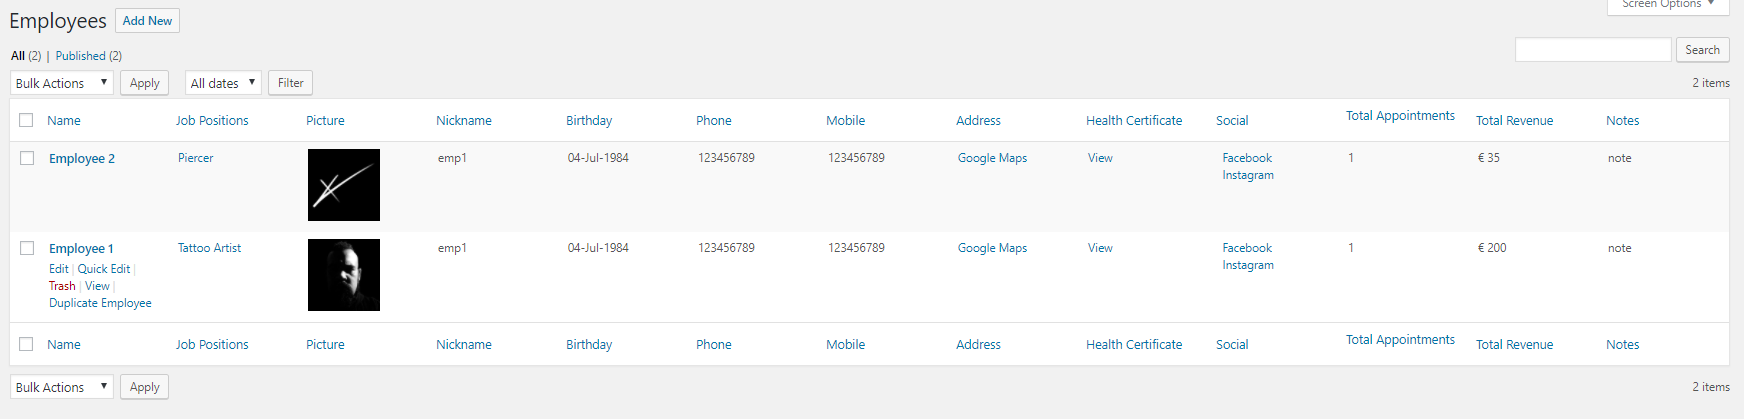Select the Employee 1 row checkbox
This screenshot has width=1744, height=419.
[x=27, y=248]
